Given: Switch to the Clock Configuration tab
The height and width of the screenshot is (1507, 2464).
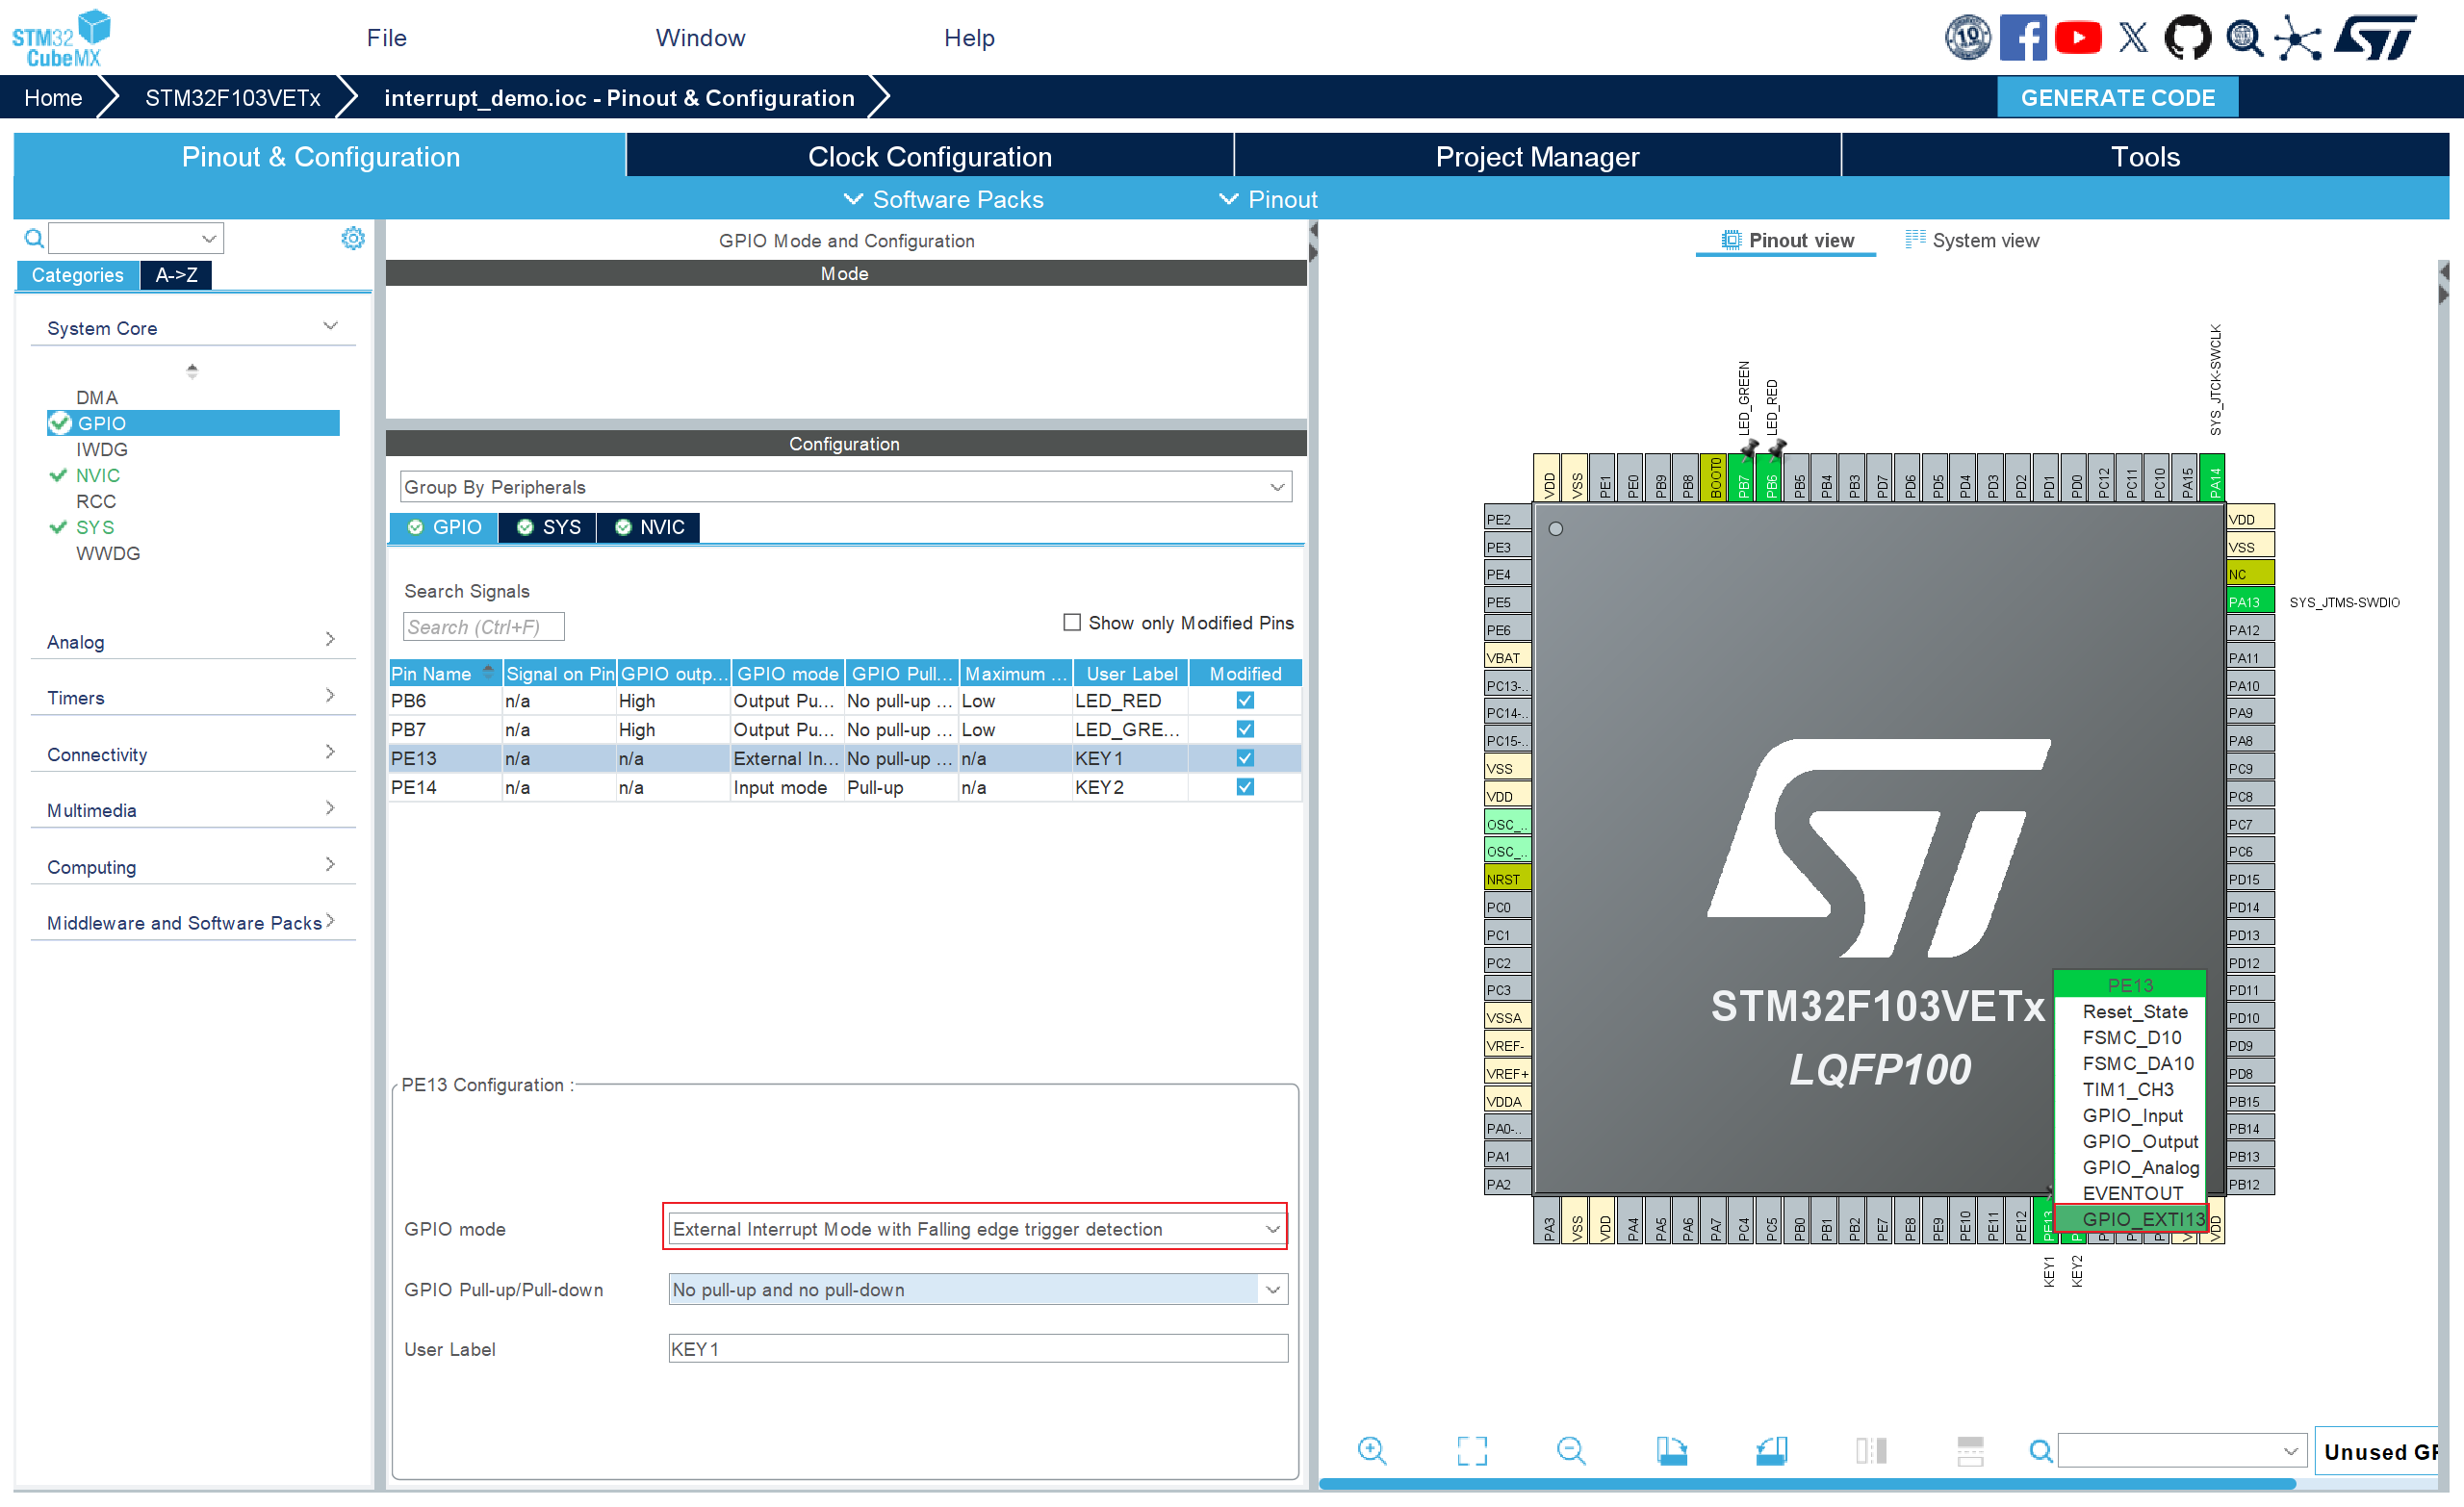Looking at the screenshot, I should coord(929,157).
